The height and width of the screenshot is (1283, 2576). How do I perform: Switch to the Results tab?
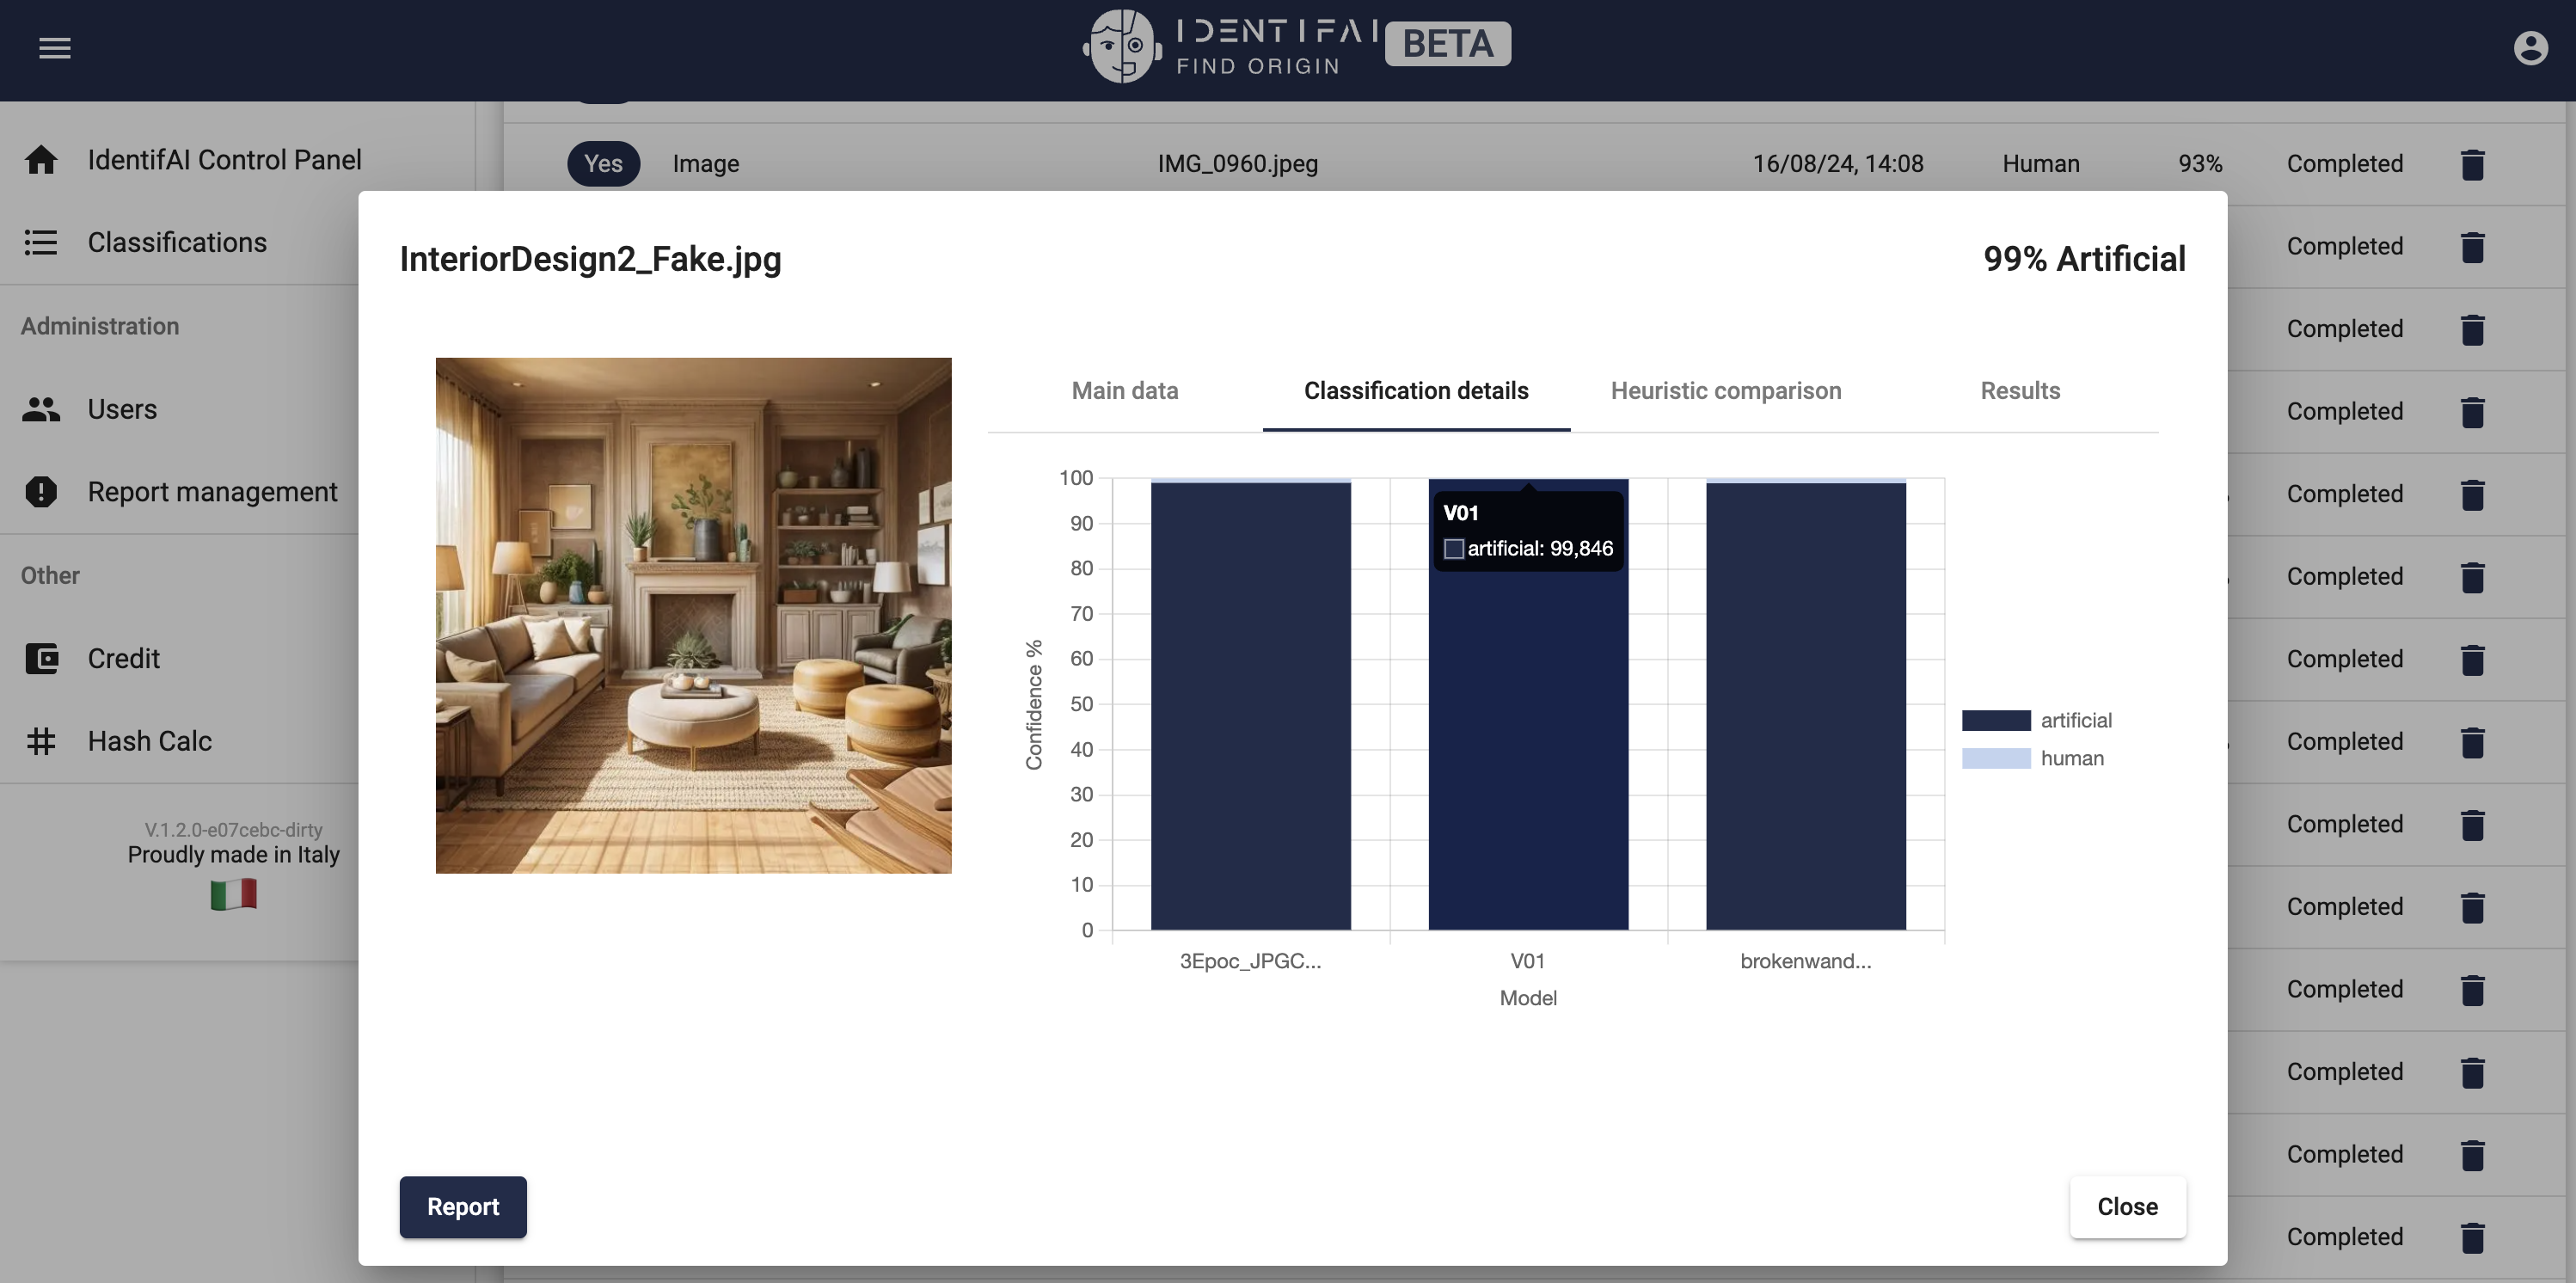[2019, 391]
